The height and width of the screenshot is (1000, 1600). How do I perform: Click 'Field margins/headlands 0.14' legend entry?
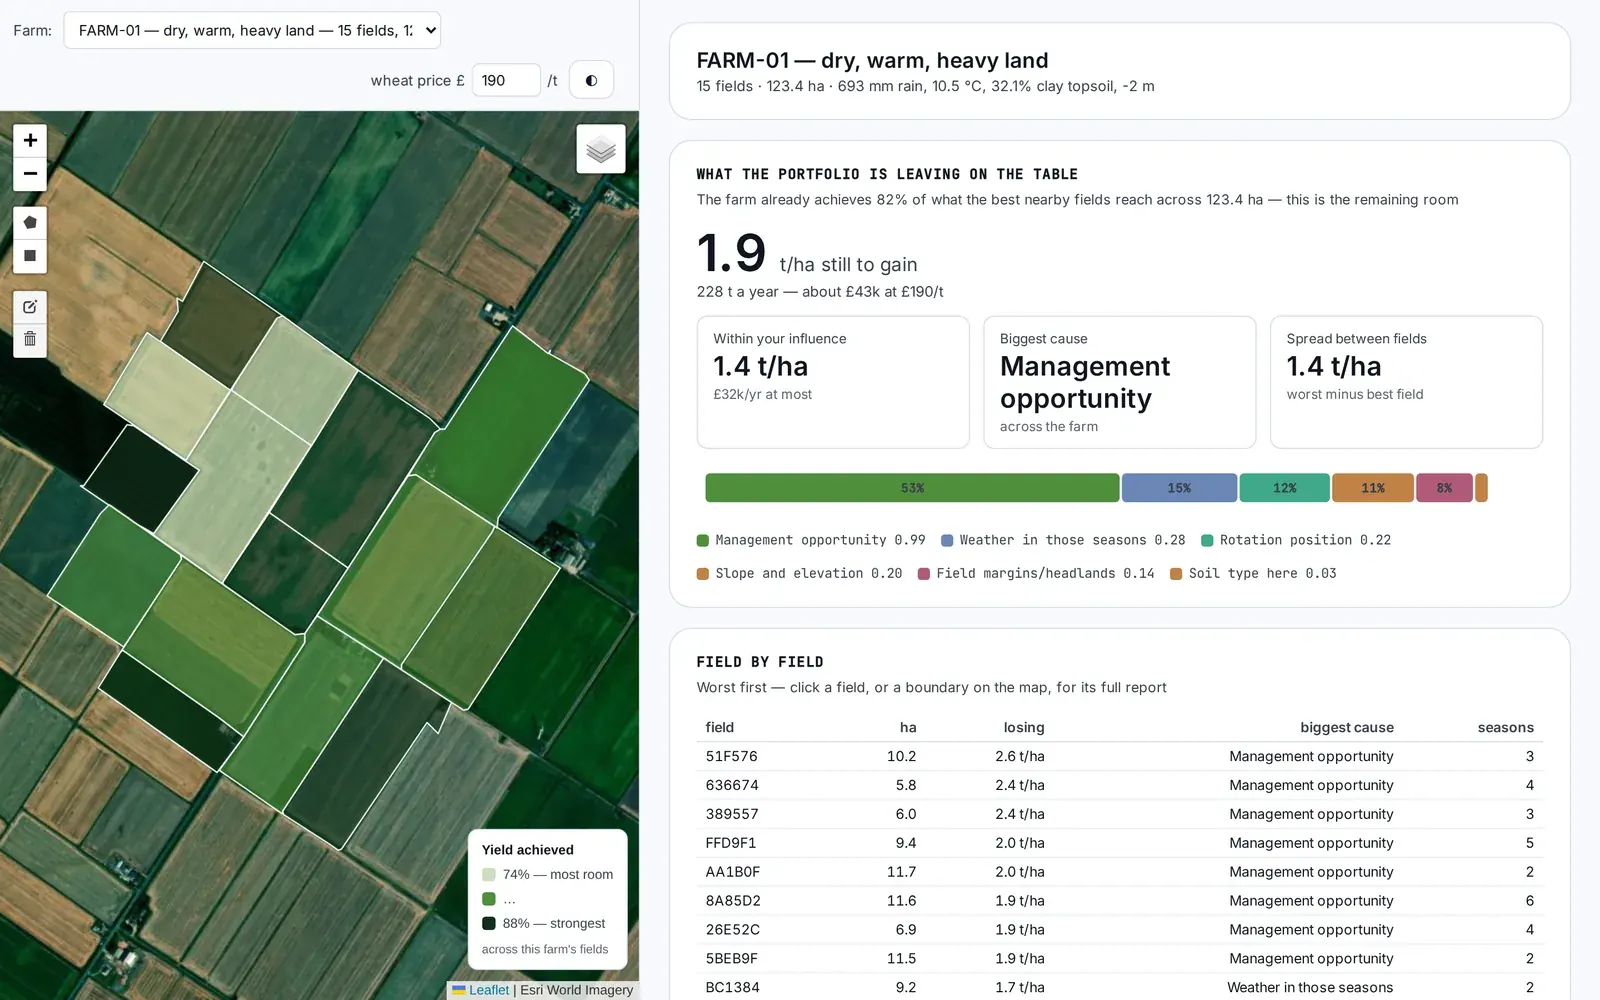(1036, 573)
